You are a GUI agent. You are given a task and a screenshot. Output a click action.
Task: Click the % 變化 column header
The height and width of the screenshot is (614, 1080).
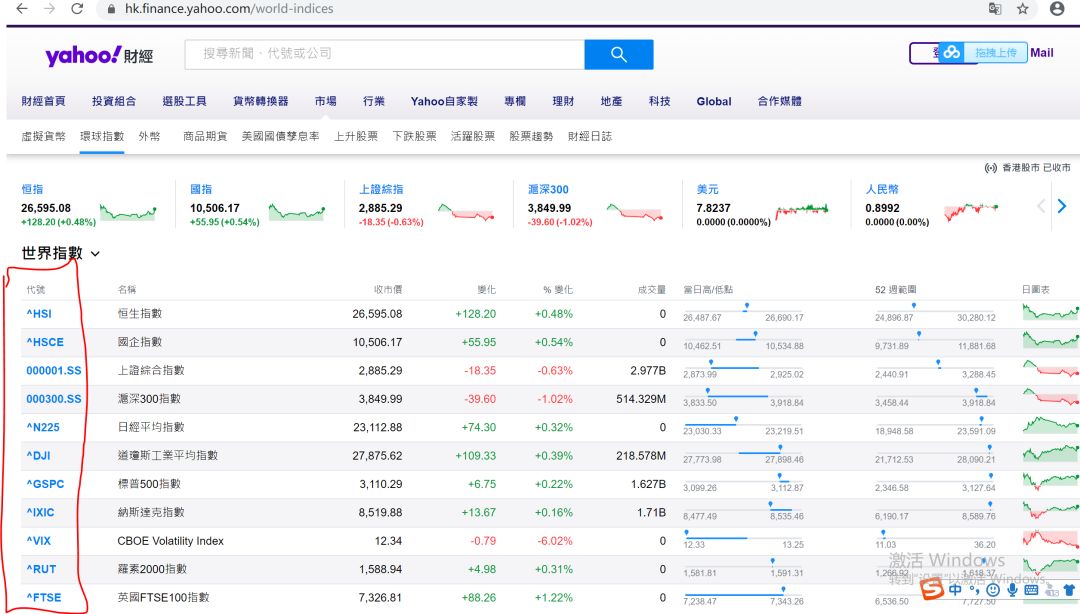click(x=558, y=289)
